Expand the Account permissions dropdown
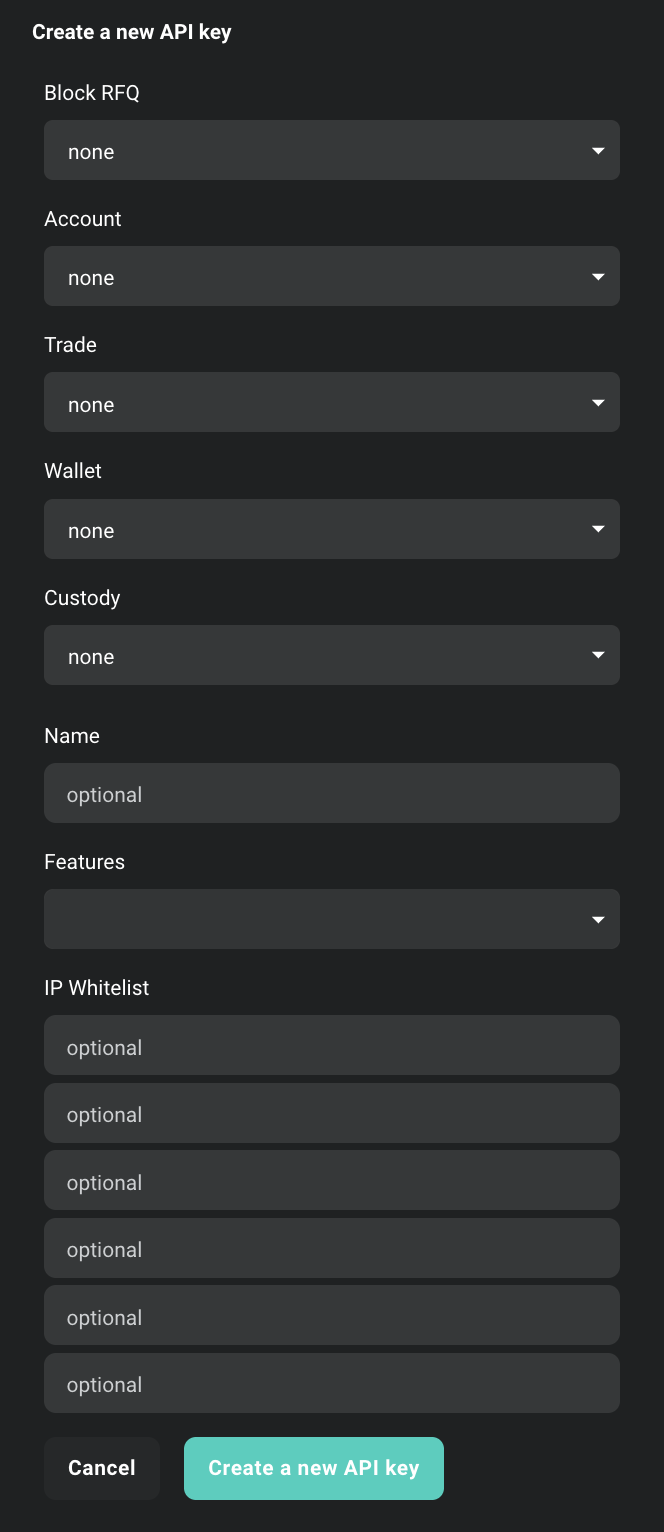The height and width of the screenshot is (1532, 664). click(x=332, y=276)
